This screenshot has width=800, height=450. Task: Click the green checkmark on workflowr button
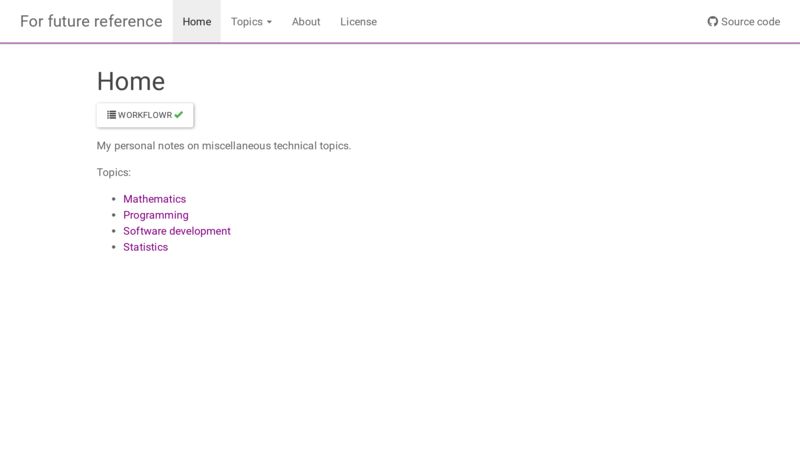[x=179, y=115]
